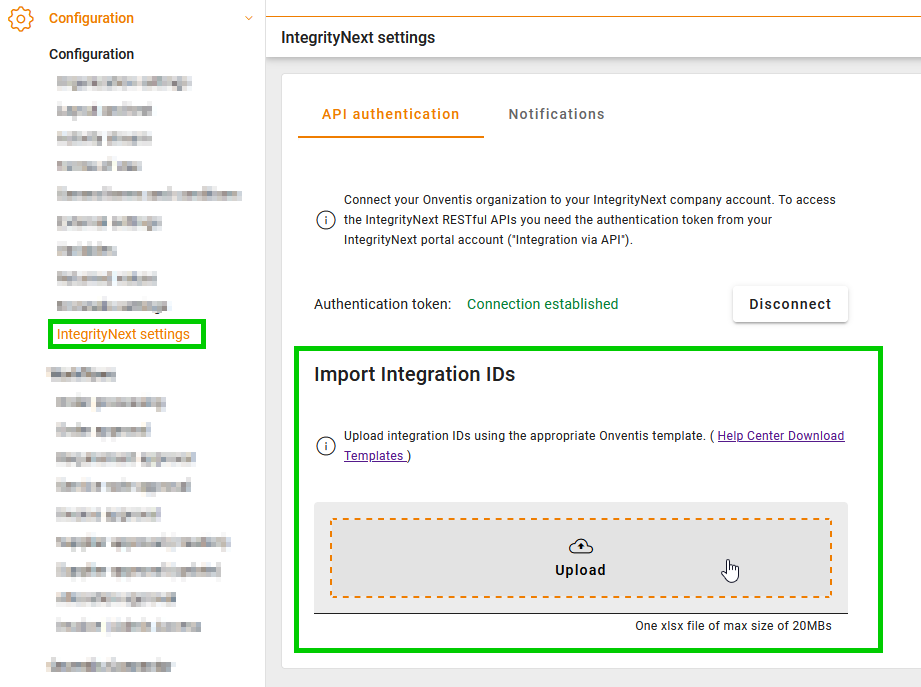Click the Upload label text
Image resolution: width=921 pixels, height=687 pixels.
tap(580, 570)
